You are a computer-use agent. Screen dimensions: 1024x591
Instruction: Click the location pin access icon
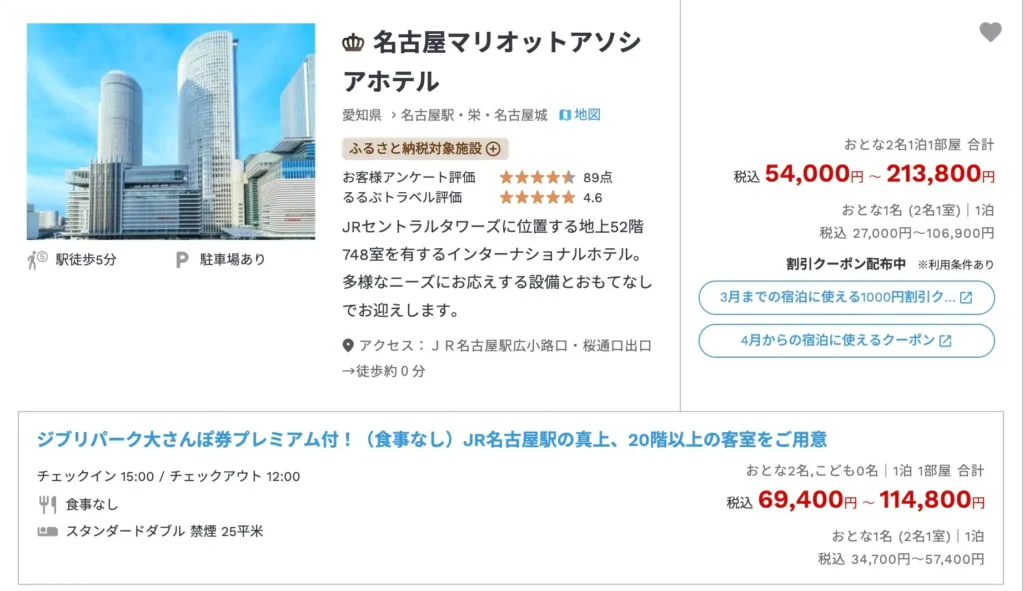click(348, 346)
